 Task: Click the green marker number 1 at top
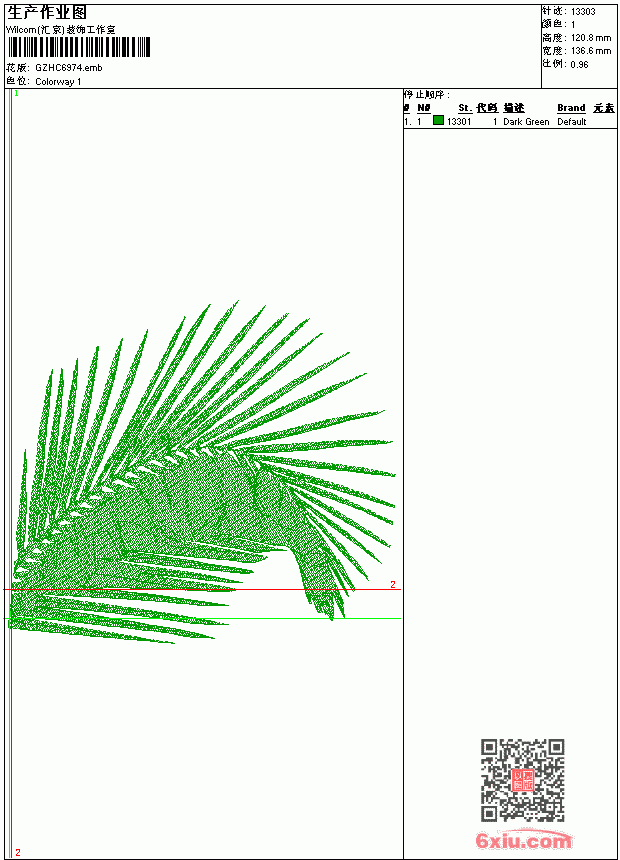16,94
